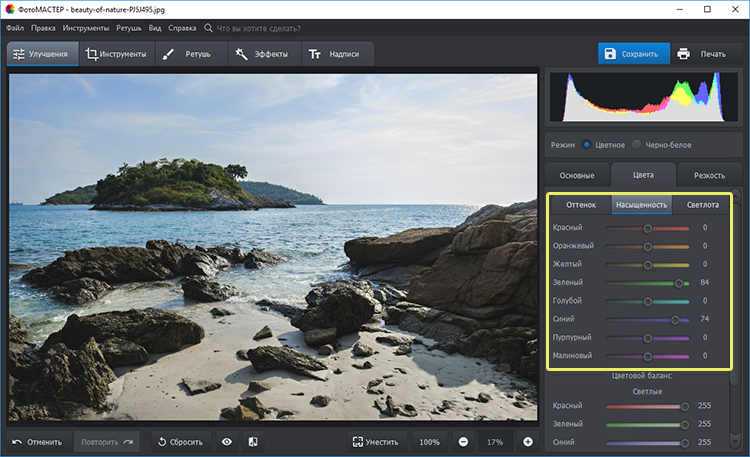The width and height of the screenshot is (750, 457).
Task: Click the Зеленый saturation slider handle
Action: 679,283
